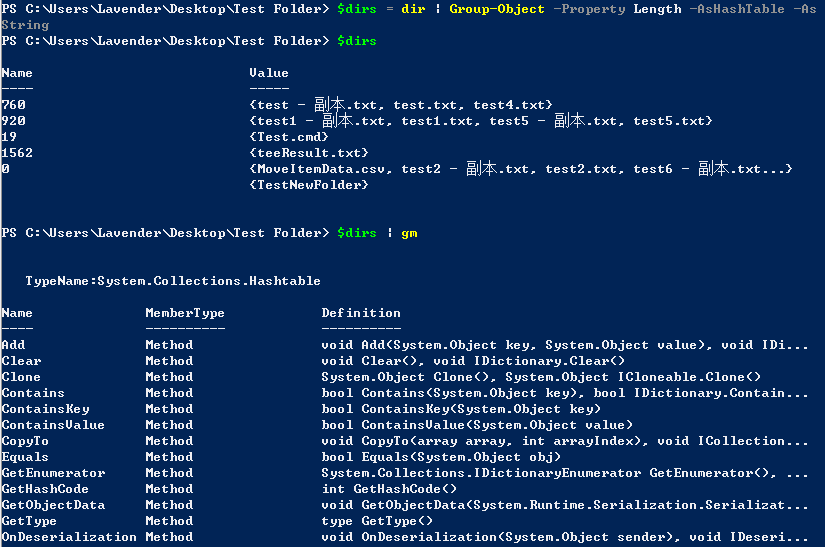Click the Group-Object cmdlet in the first command
The height and width of the screenshot is (547, 825).
coord(497,9)
